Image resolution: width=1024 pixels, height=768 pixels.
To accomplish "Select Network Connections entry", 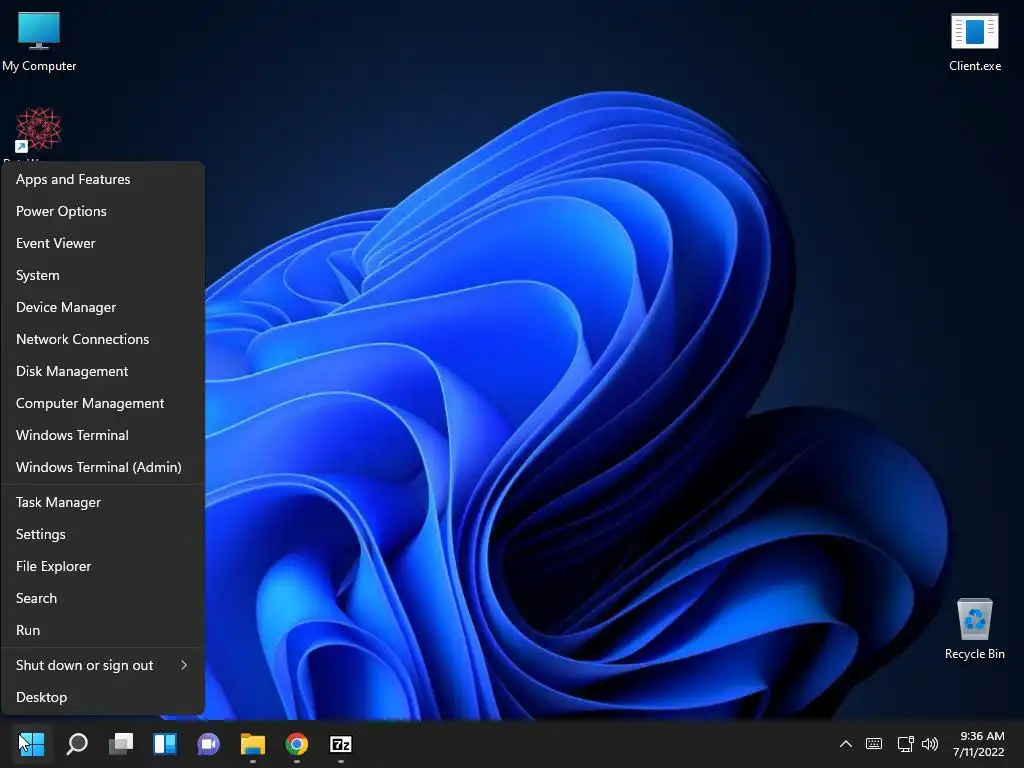I will [x=103, y=339].
